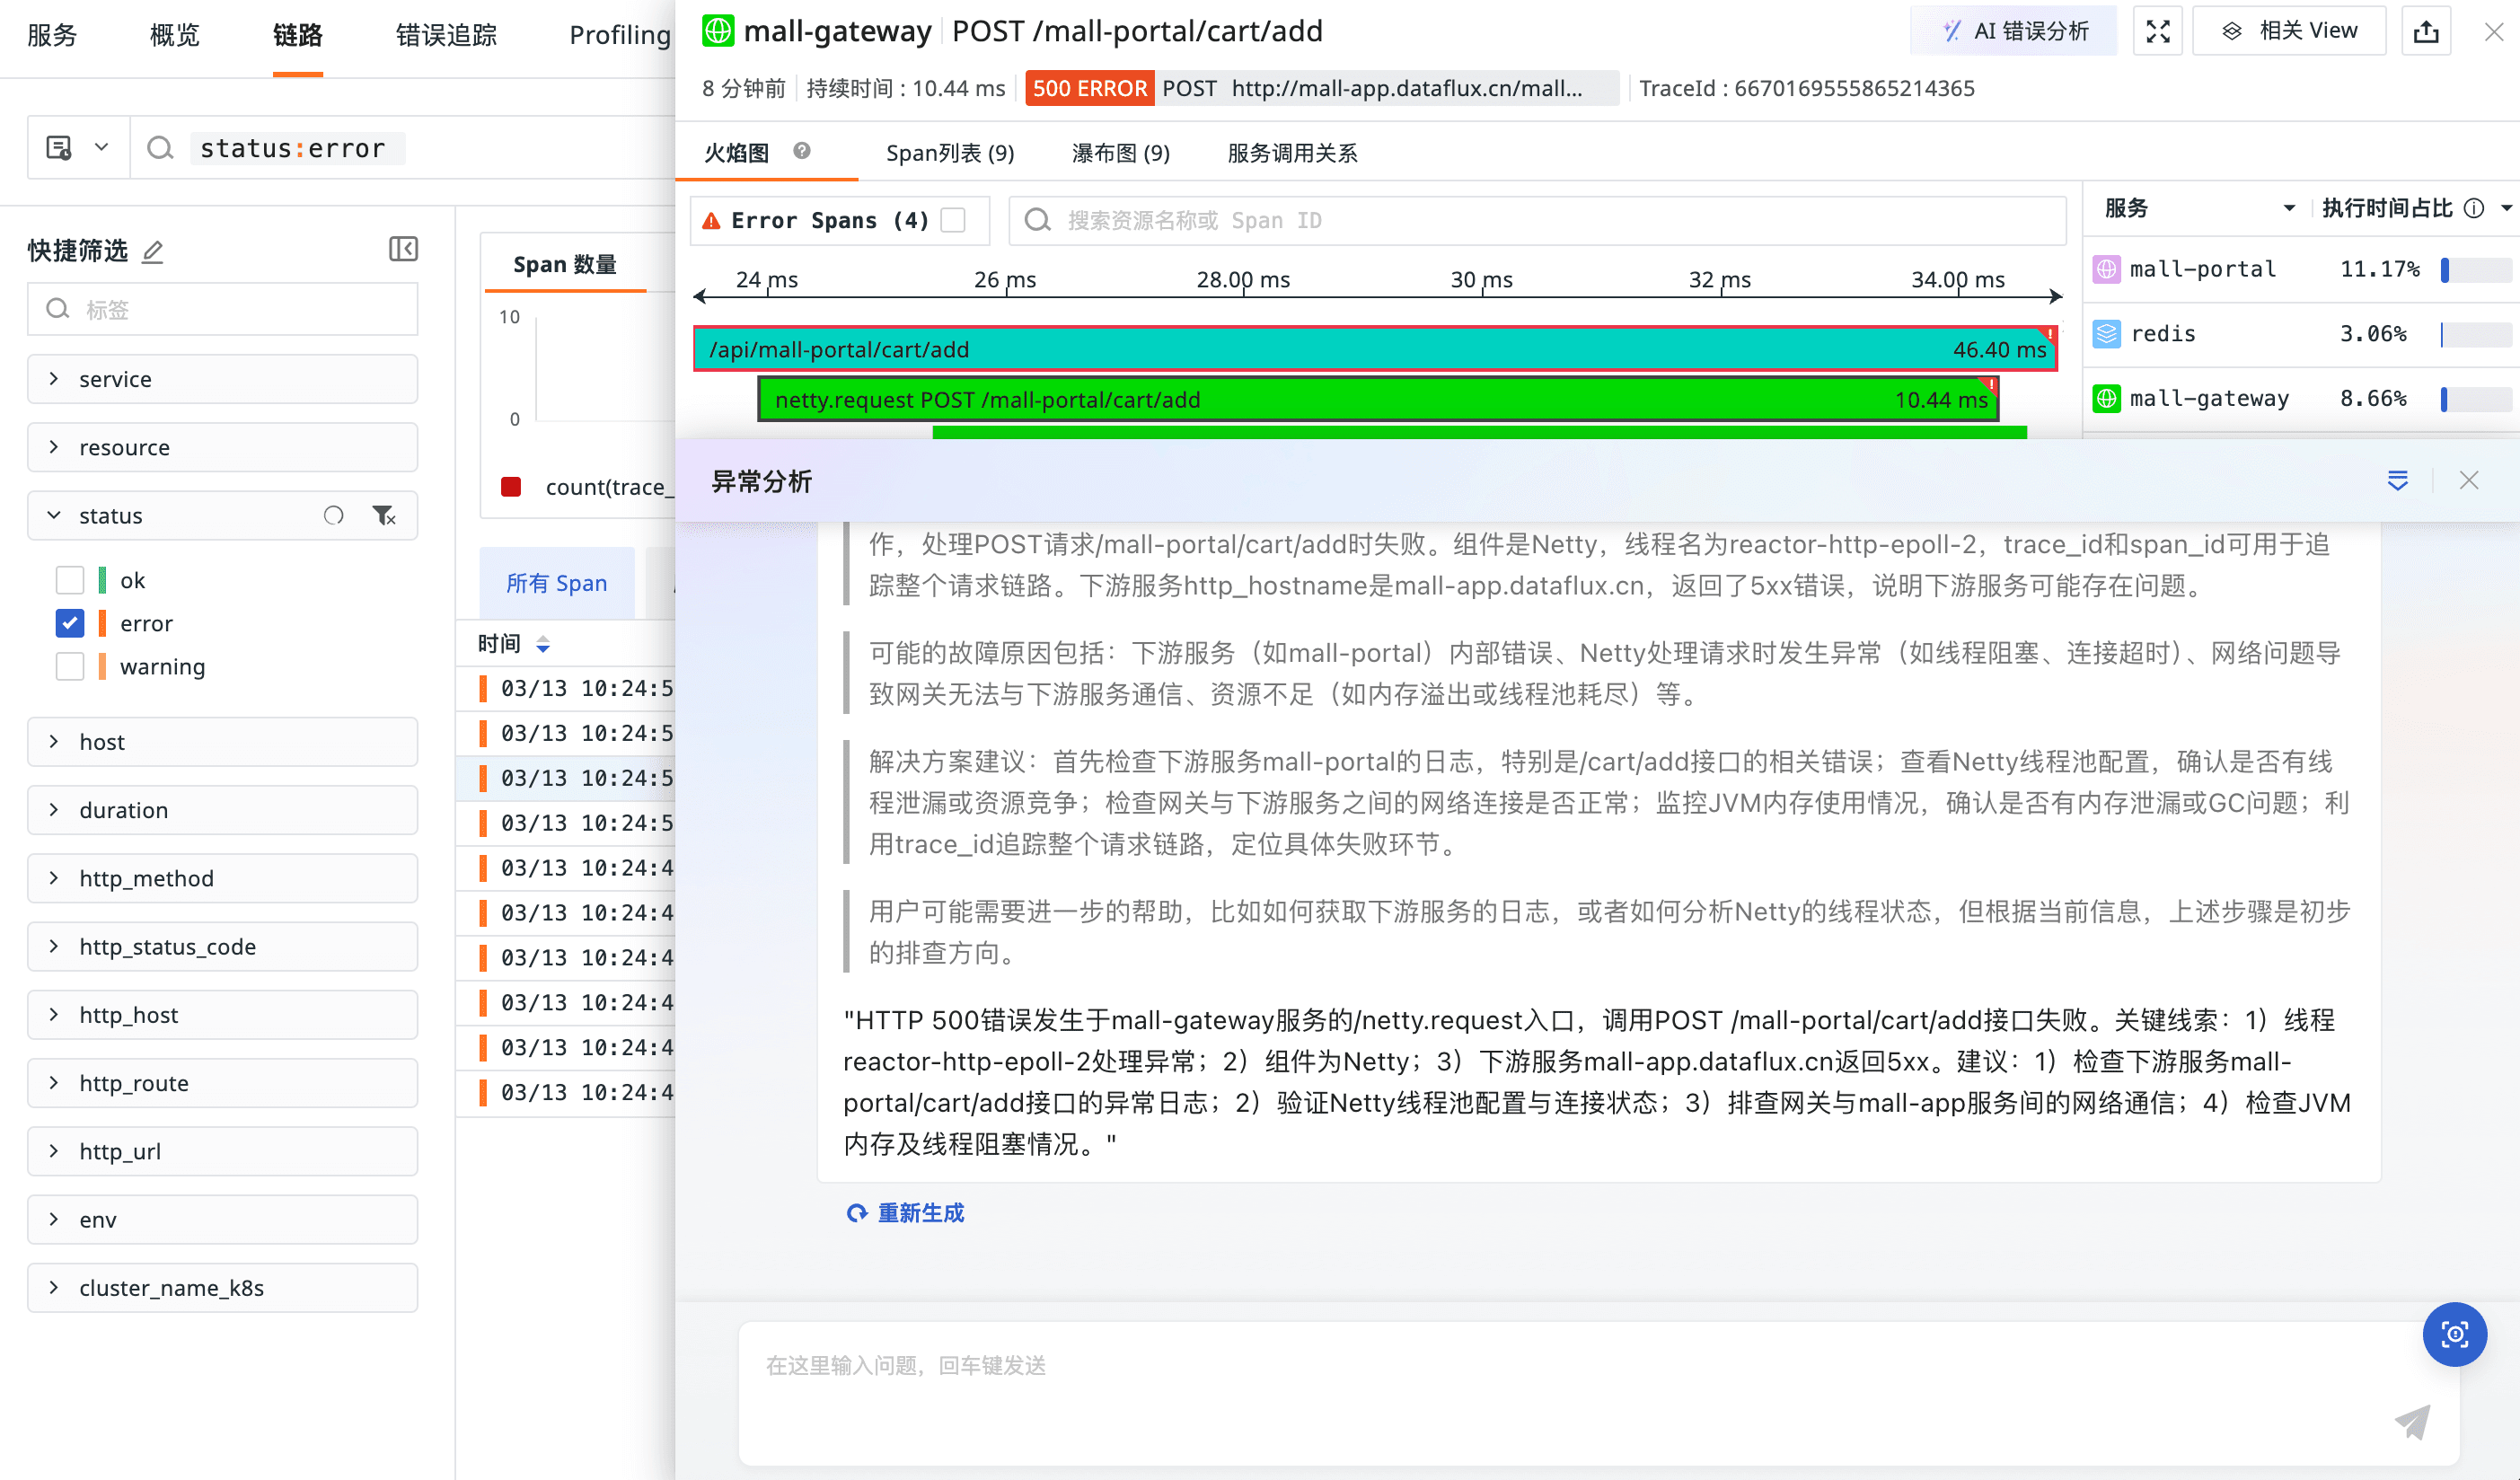The height and width of the screenshot is (1480, 2520).
Task: Clear the status filter via funnel icon
Action: pyautogui.click(x=384, y=516)
